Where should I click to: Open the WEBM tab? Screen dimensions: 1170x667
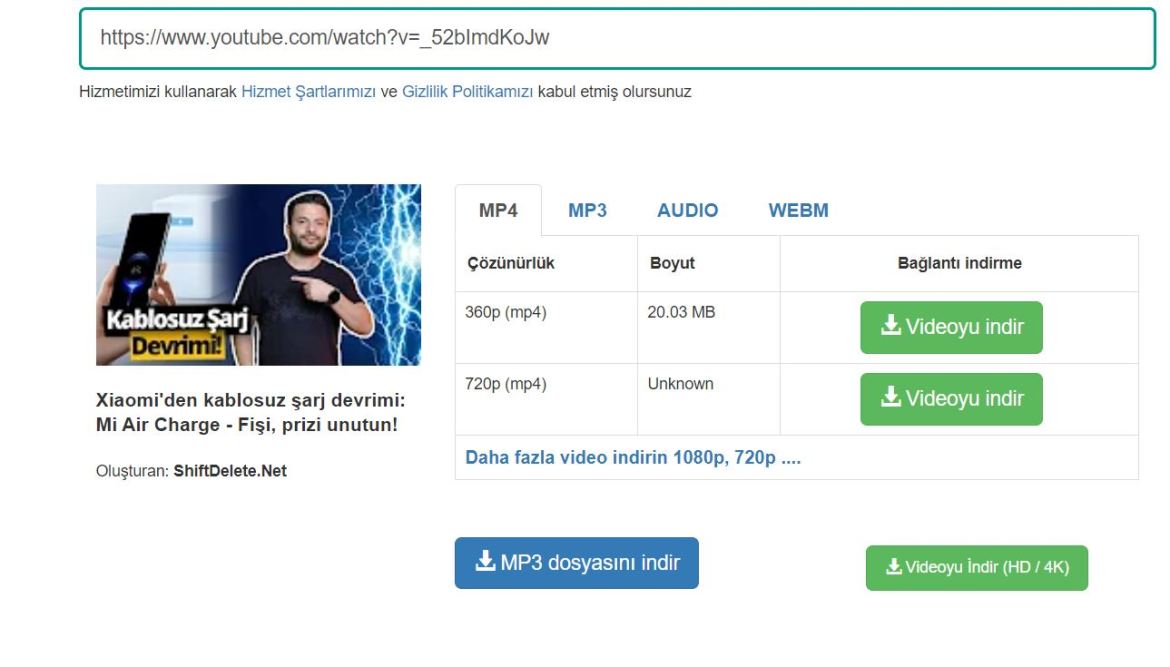(x=799, y=210)
